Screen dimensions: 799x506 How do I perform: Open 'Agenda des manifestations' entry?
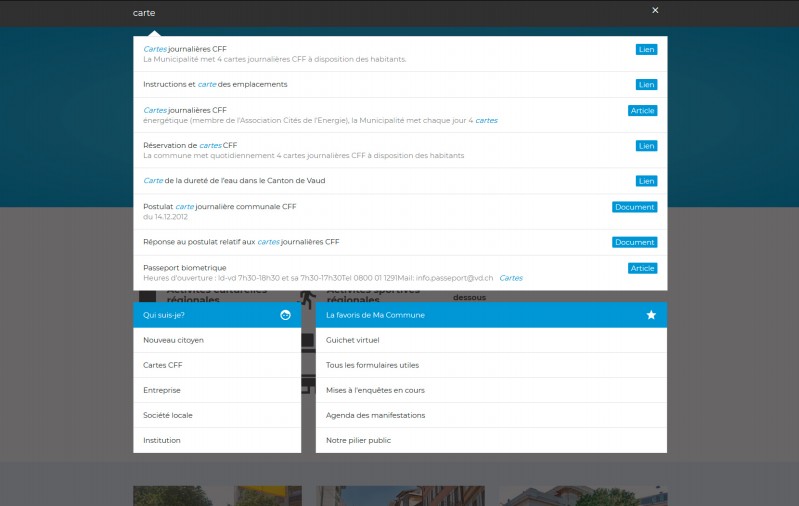(x=375, y=415)
